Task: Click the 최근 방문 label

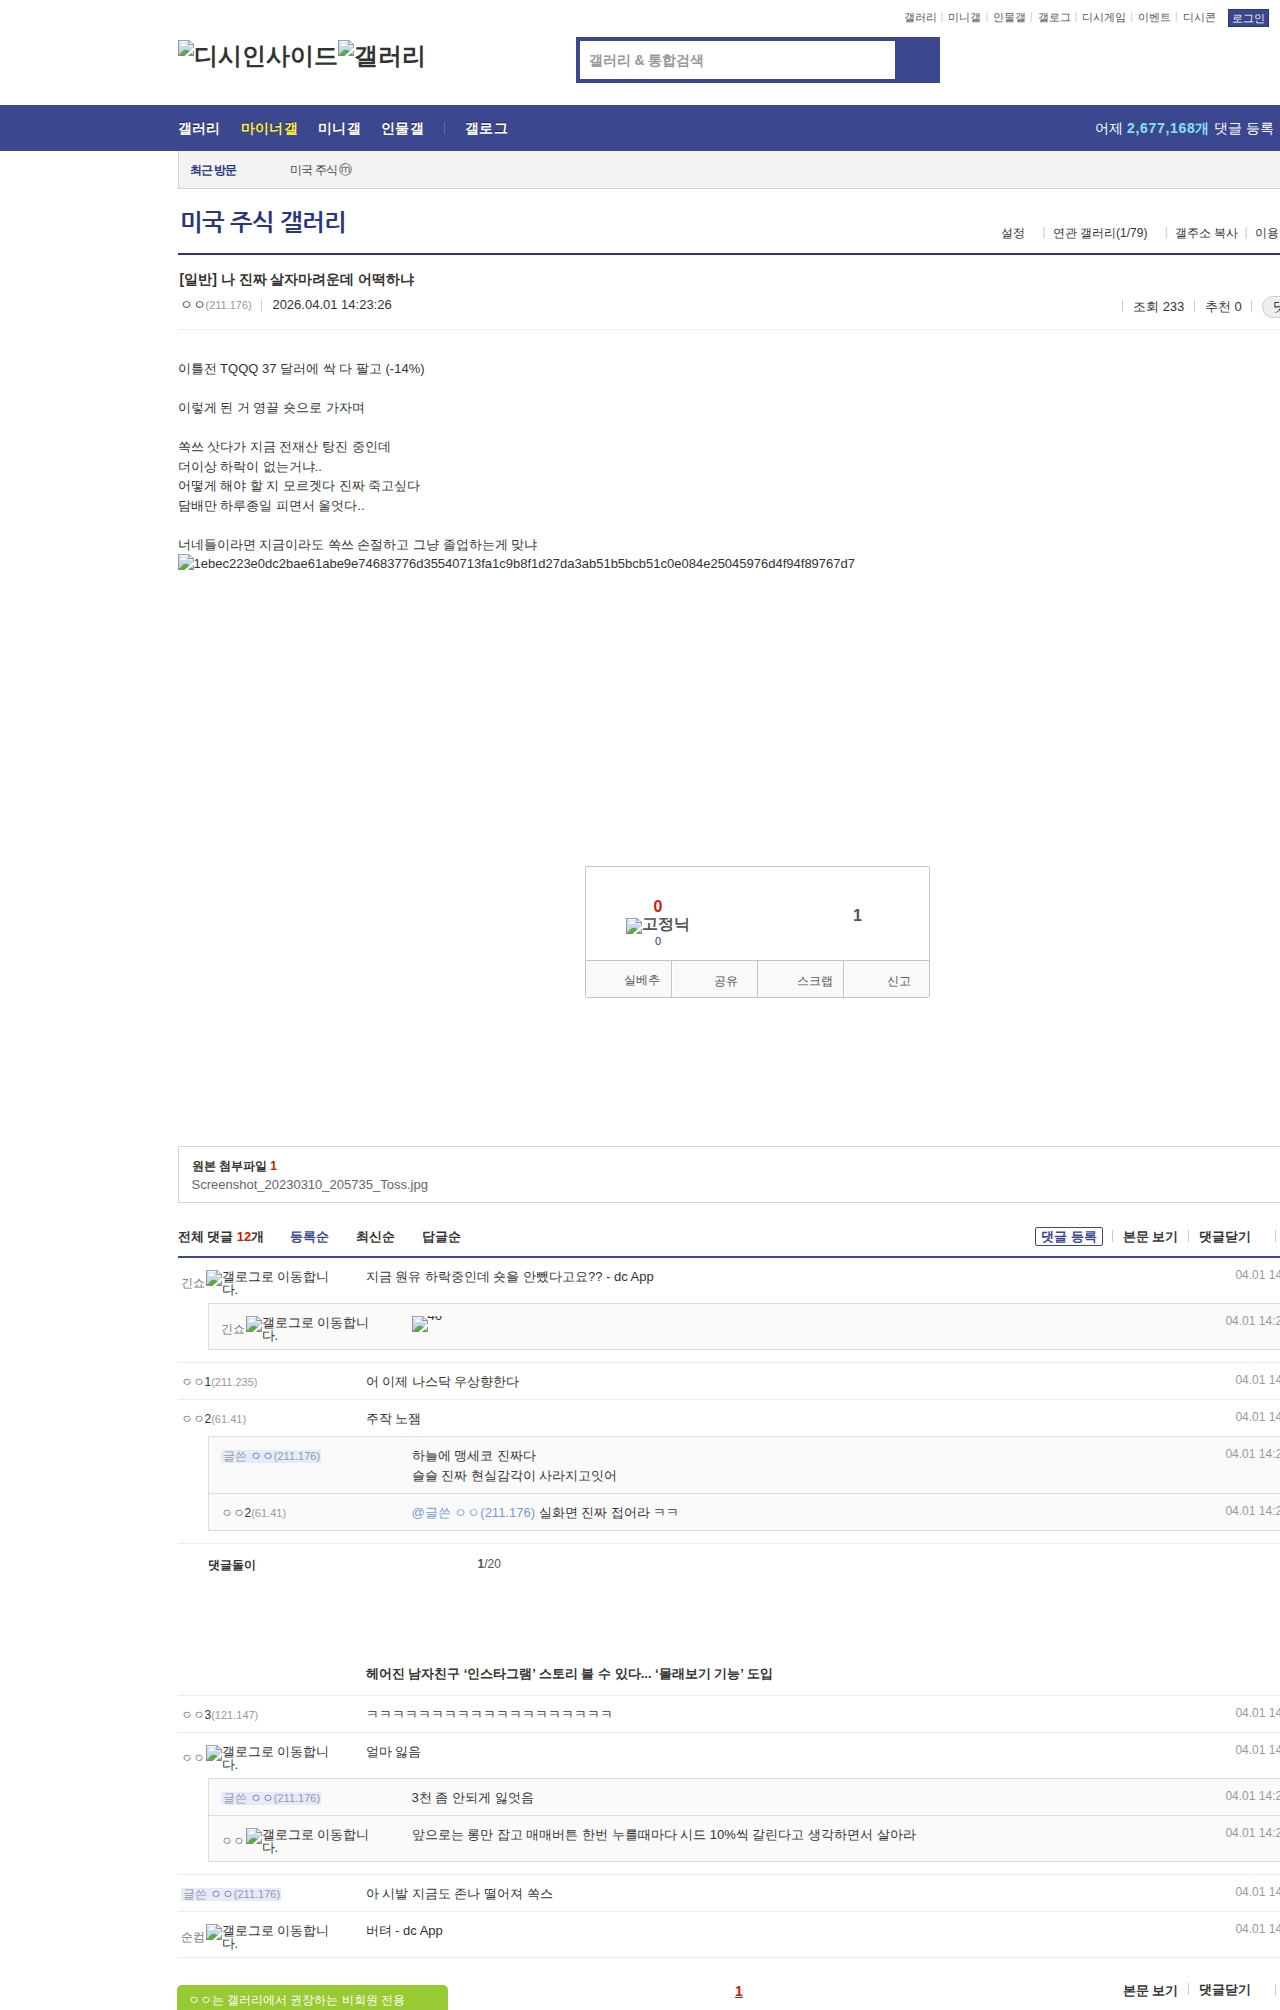Action: 213,171
